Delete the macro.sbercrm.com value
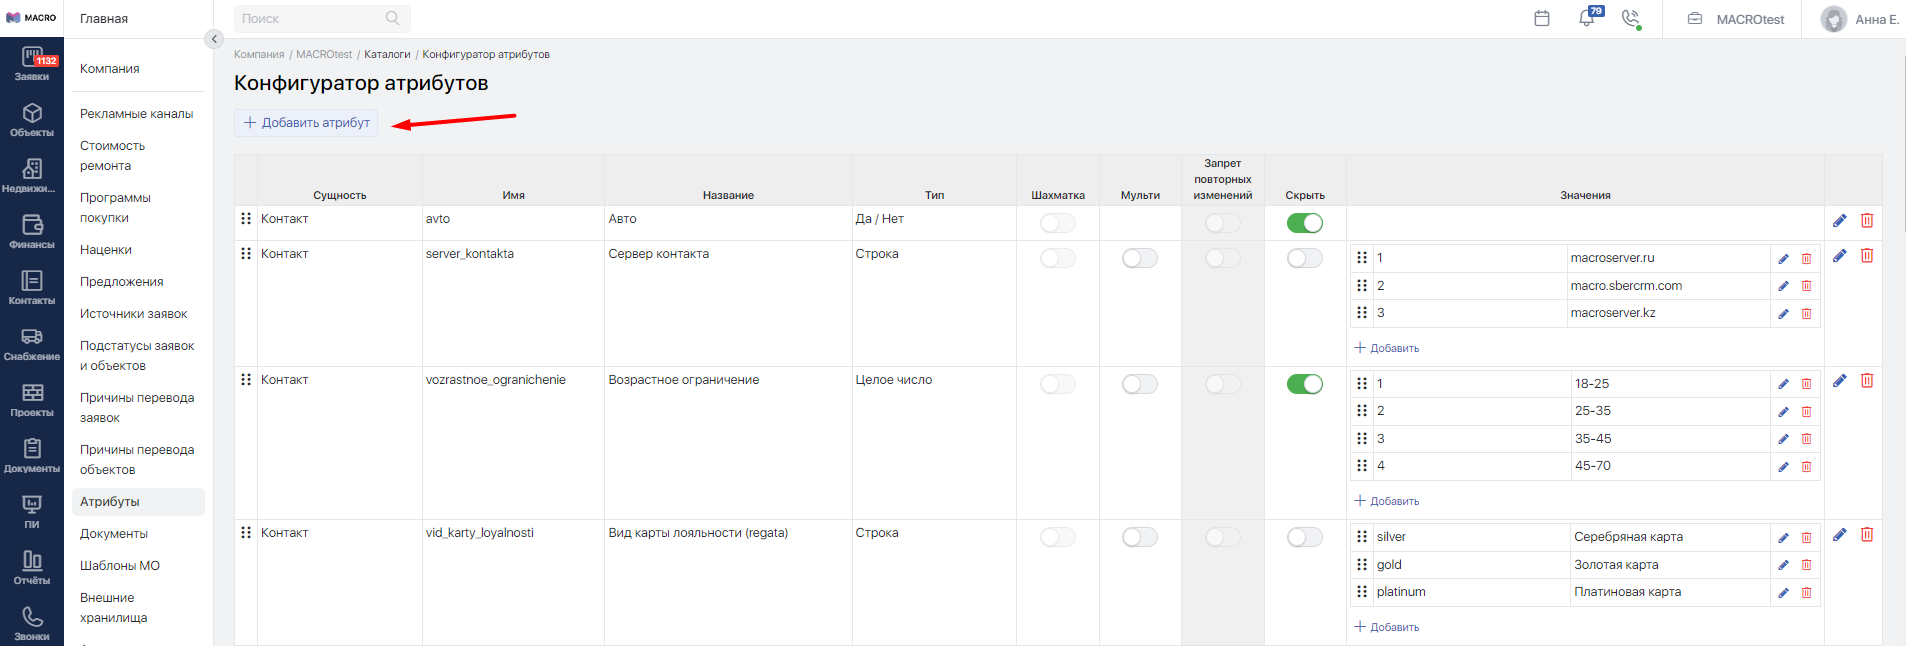Screen dimensions: 1906x646 click(1806, 286)
